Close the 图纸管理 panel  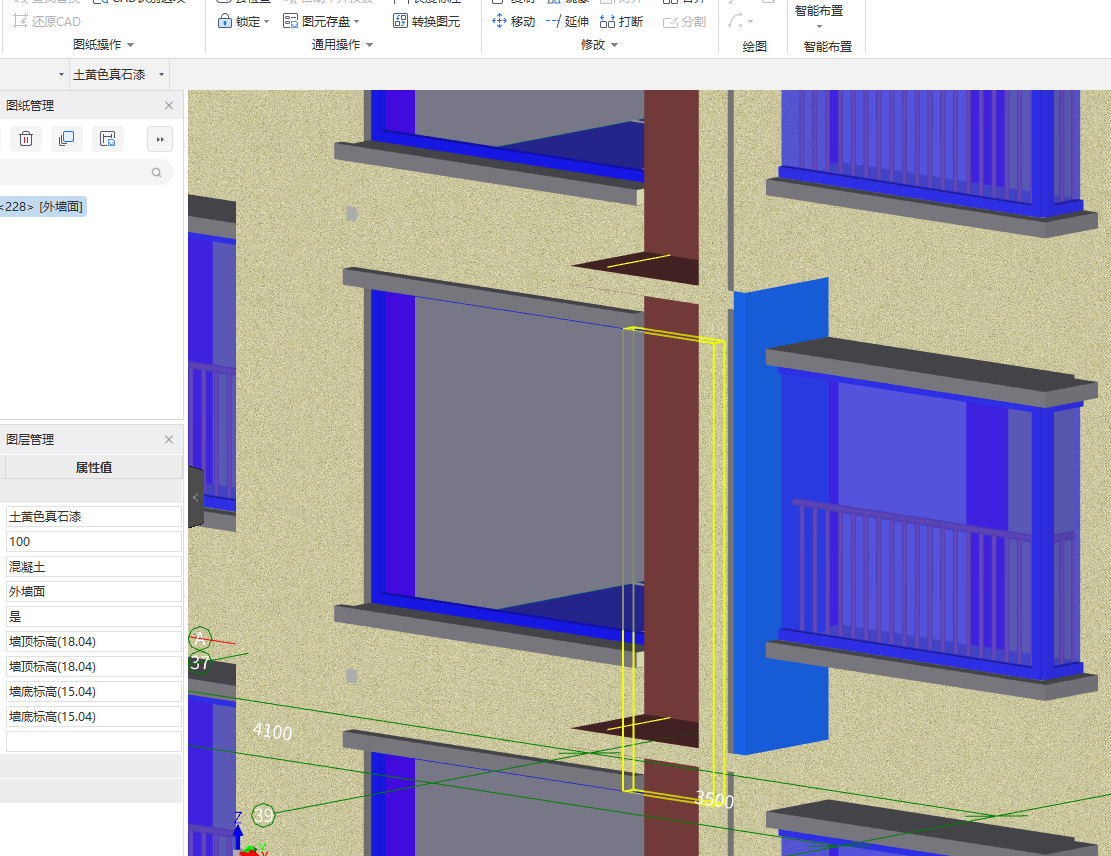(169, 106)
